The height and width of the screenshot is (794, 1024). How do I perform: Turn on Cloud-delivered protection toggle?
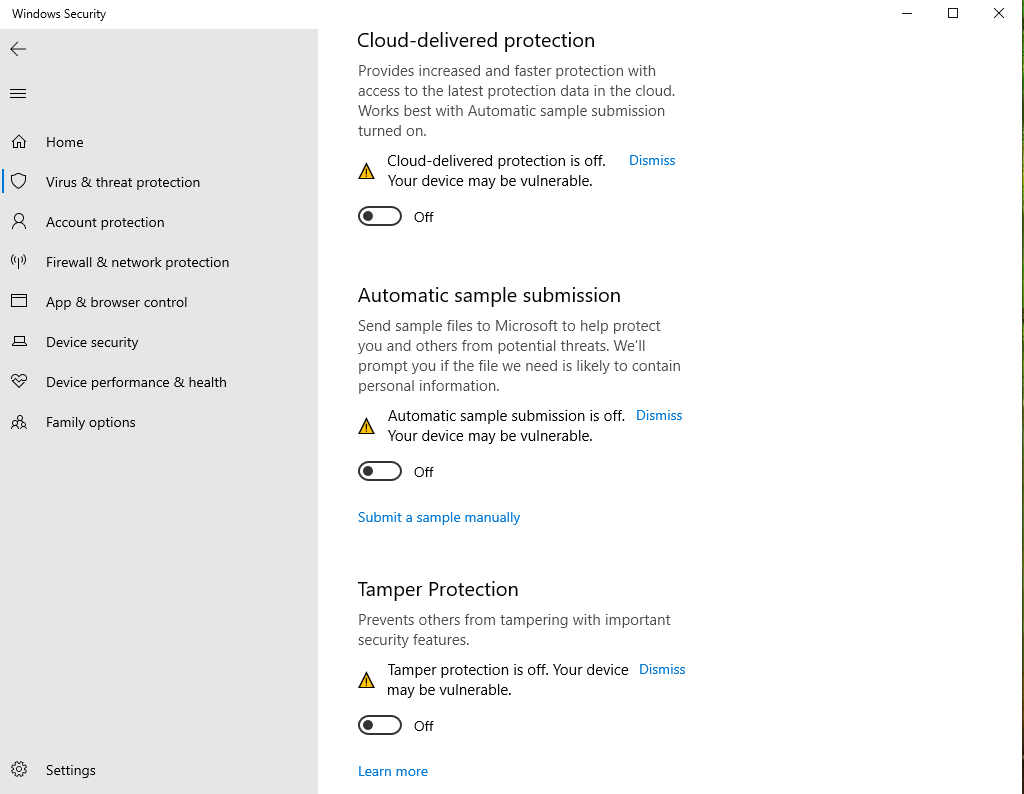(x=380, y=217)
